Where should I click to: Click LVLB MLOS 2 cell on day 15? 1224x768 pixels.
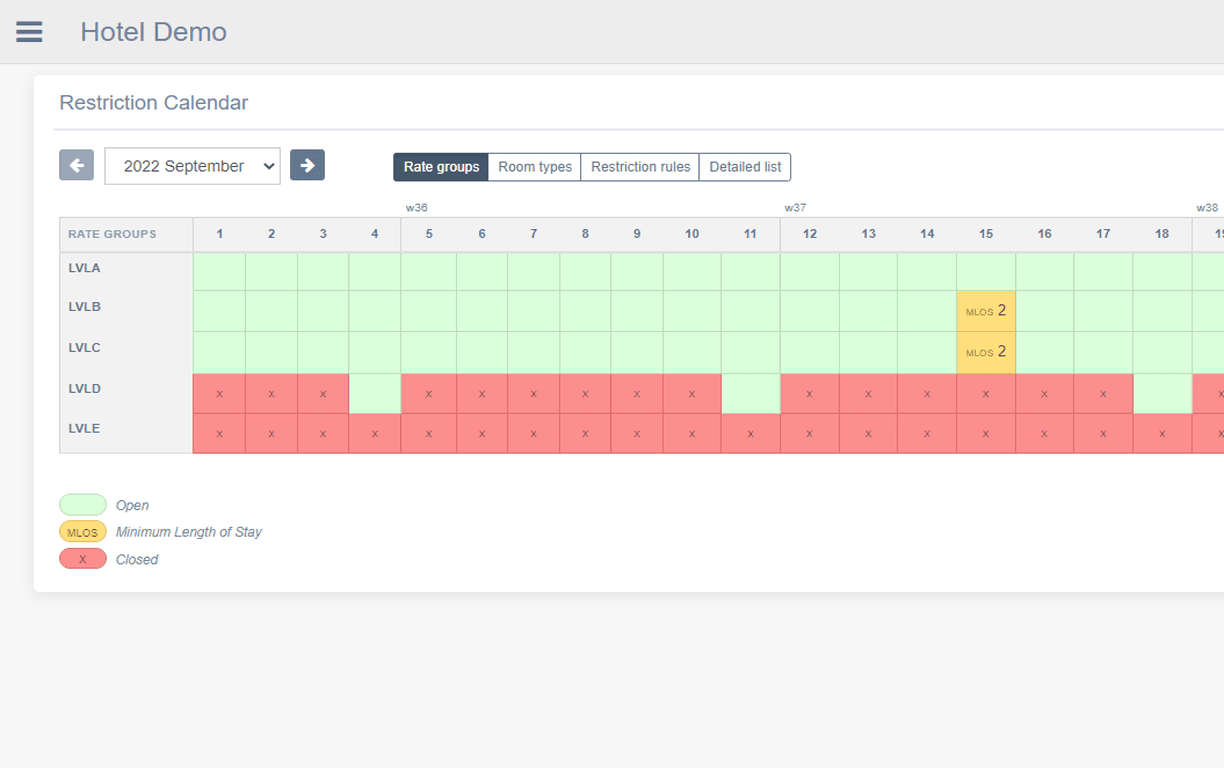click(x=986, y=311)
